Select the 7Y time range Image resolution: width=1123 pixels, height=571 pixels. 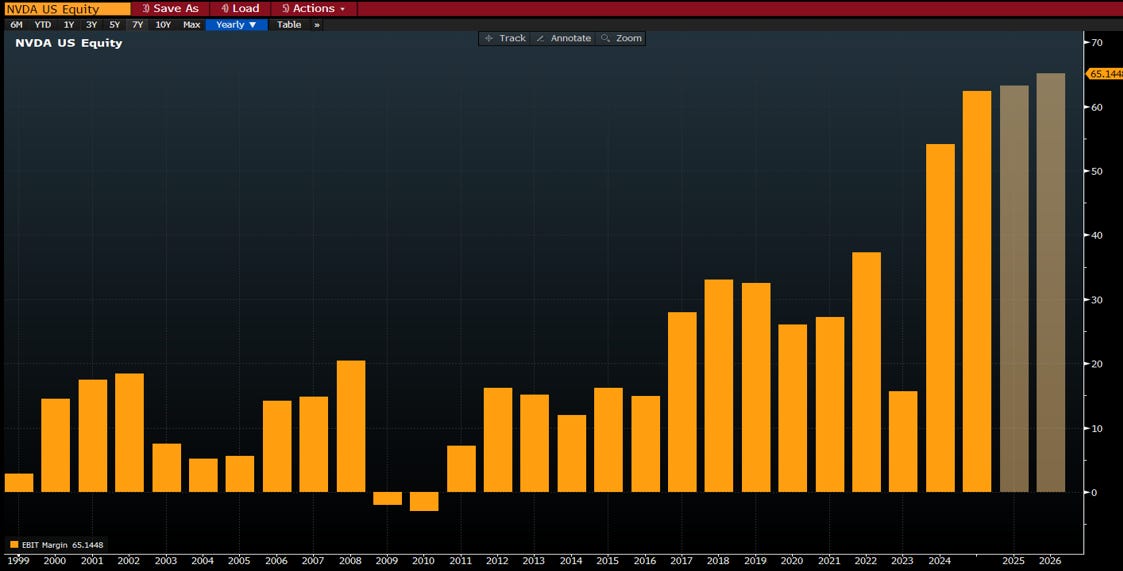click(138, 24)
